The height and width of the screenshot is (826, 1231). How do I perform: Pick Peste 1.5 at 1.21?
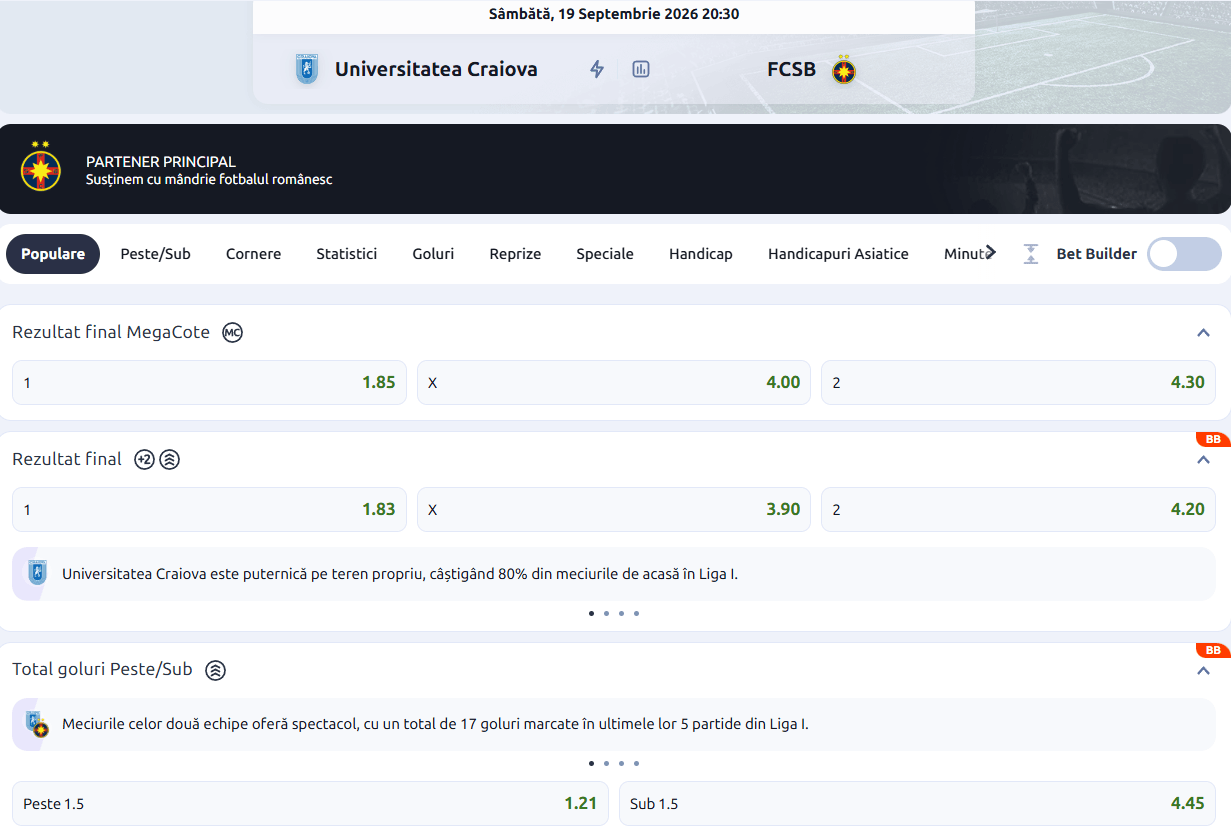(x=310, y=803)
